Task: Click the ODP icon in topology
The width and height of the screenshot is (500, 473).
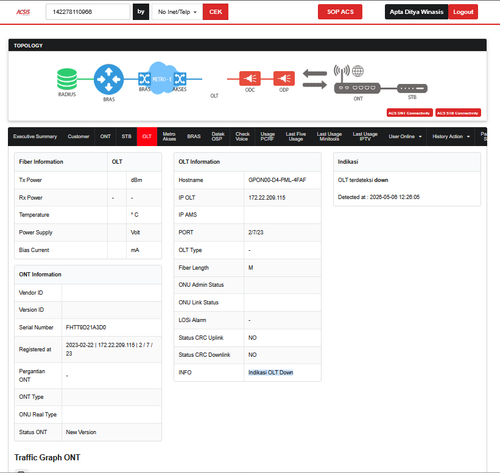Action: [x=284, y=79]
